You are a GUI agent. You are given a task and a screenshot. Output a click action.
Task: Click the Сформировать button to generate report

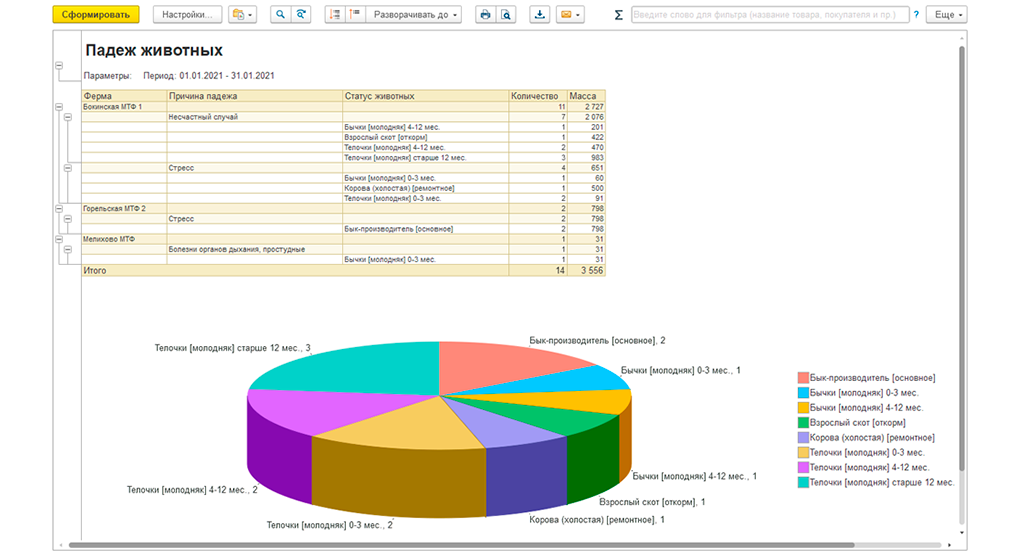96,14
